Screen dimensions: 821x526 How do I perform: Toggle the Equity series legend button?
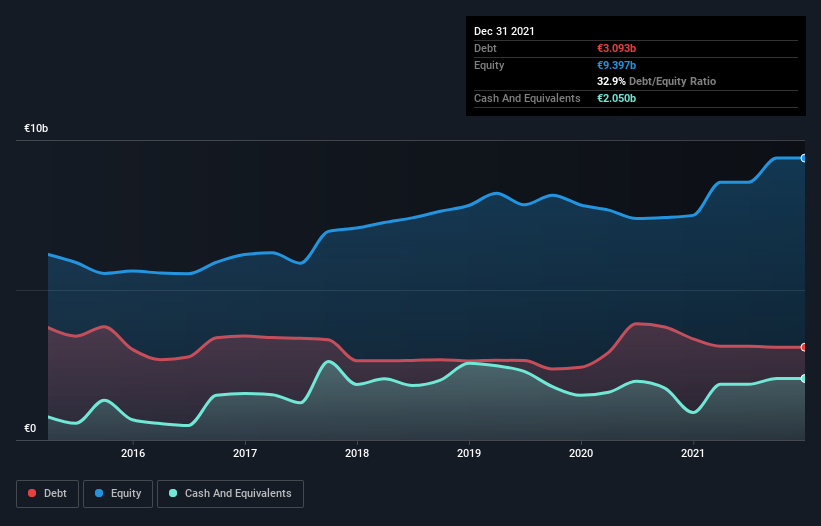point(118,494)
